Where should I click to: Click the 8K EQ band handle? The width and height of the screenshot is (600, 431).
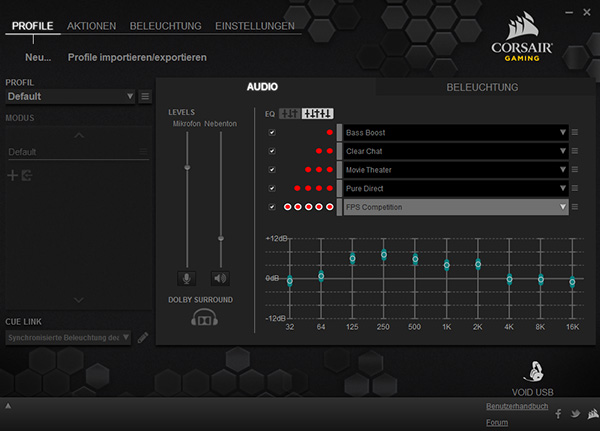[x=541, y=279]
